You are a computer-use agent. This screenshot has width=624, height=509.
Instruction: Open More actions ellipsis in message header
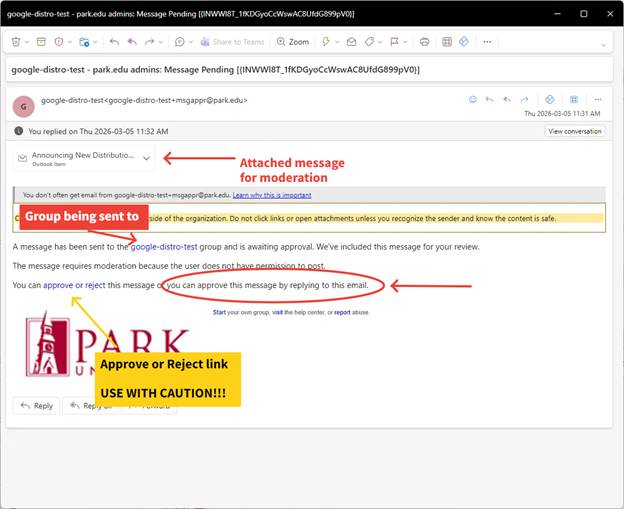pyautogui.click(x=598, y=99)
